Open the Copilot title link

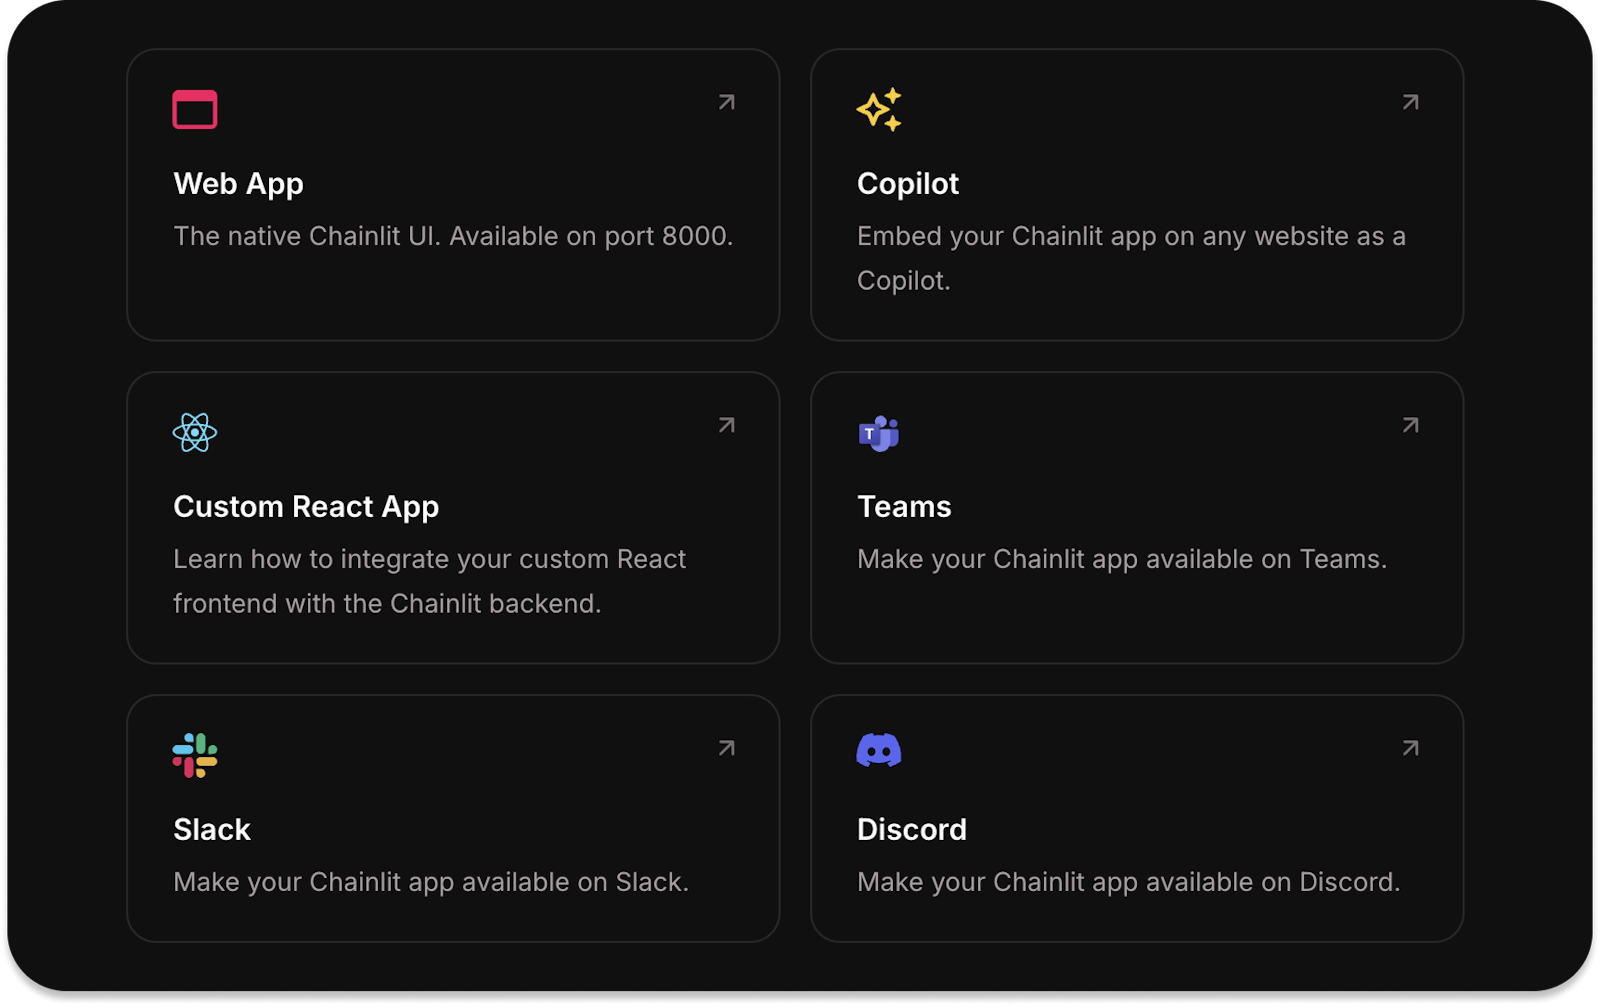click(907, 184)
